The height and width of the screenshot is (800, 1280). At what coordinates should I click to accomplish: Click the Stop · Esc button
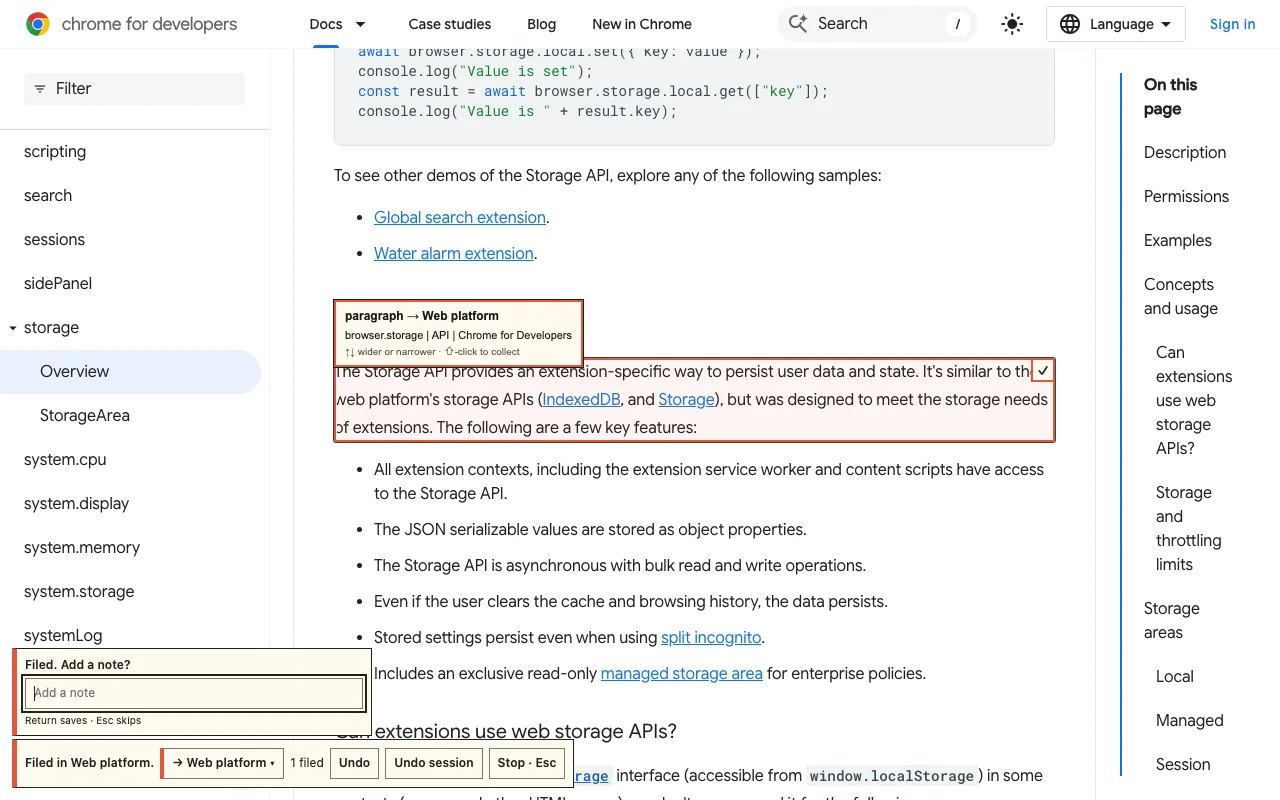(527, 763)
